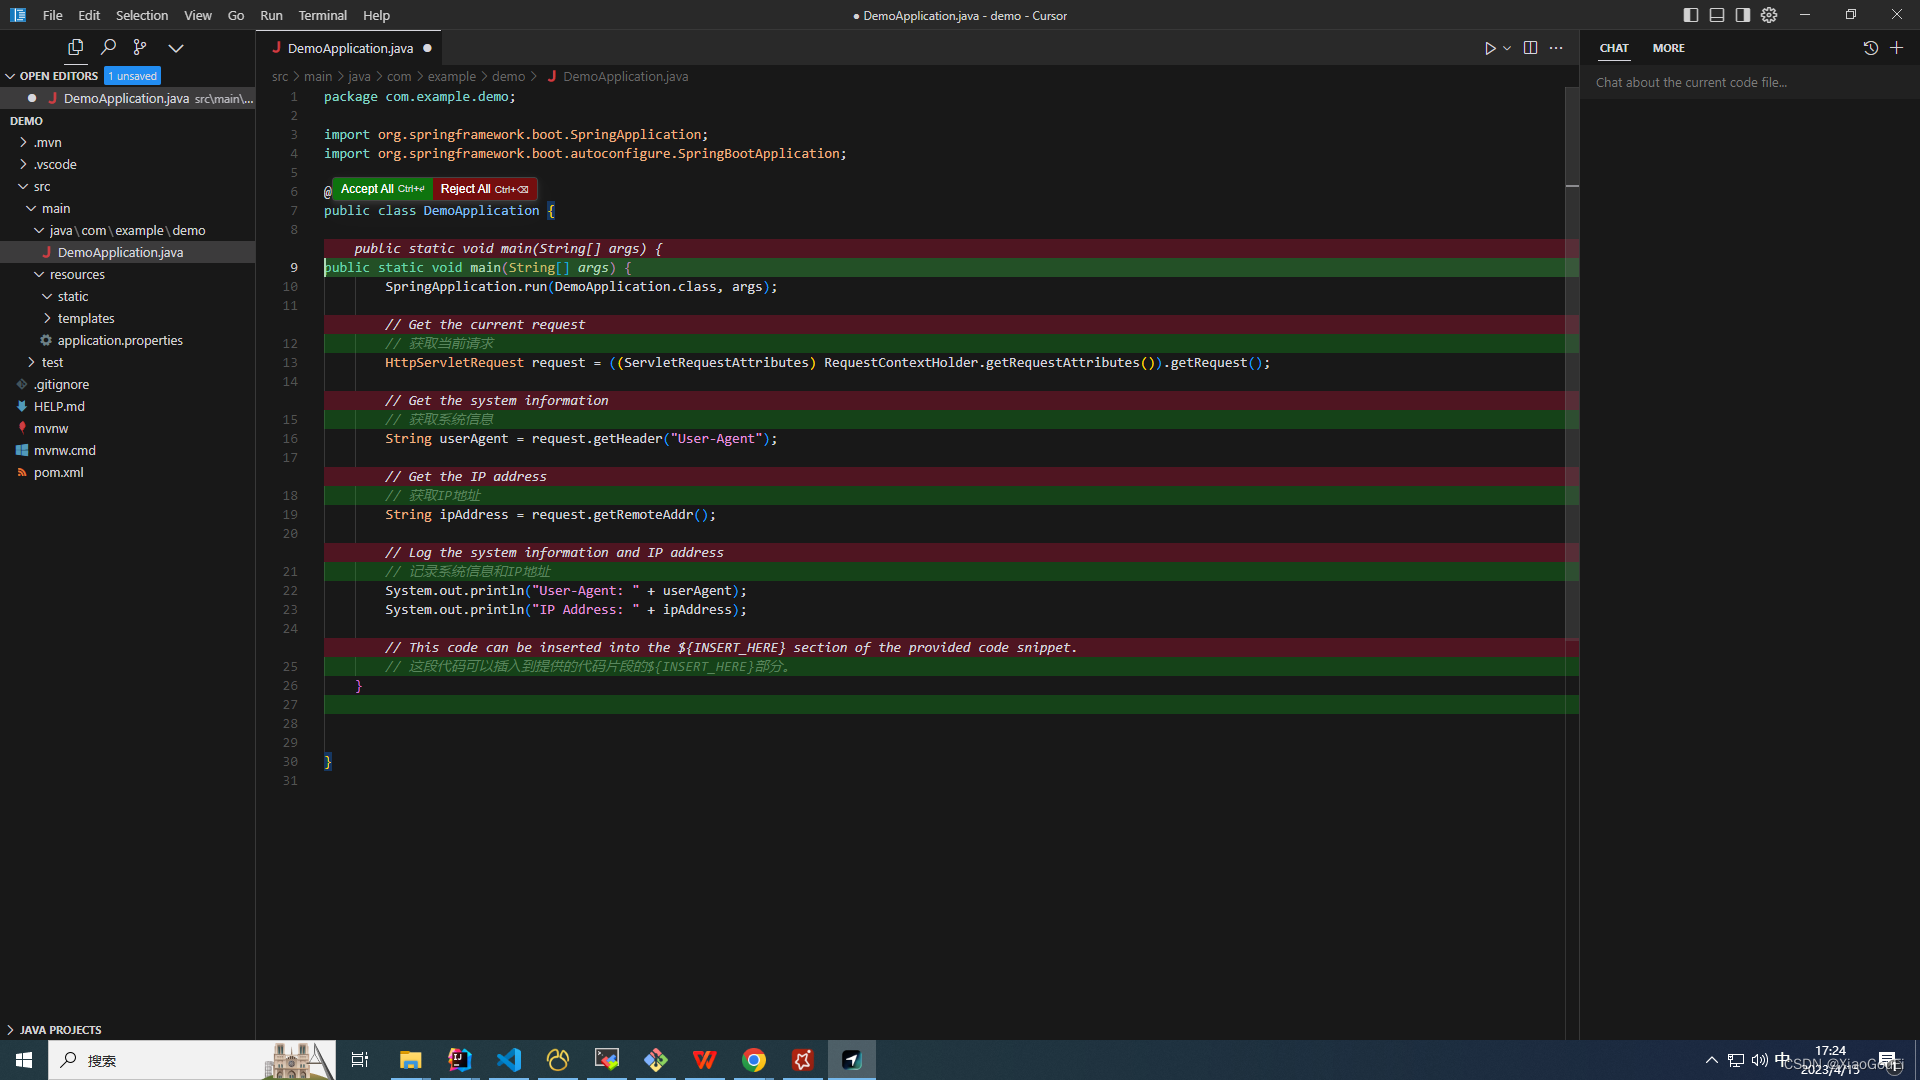Open chat history clock icon
The height and width of the screenshot is (1080, 1920).
pos(1870,48)
